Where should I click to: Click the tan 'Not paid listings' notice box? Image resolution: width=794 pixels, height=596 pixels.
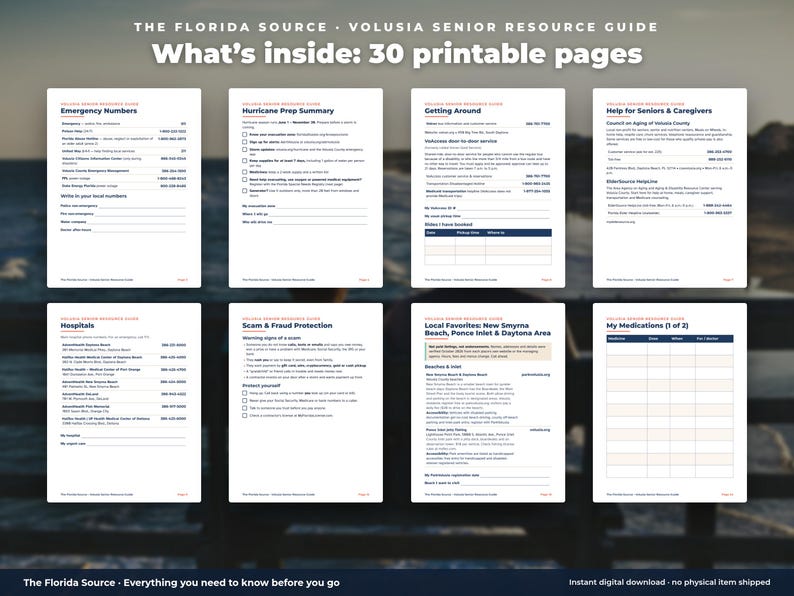(488, 351)
